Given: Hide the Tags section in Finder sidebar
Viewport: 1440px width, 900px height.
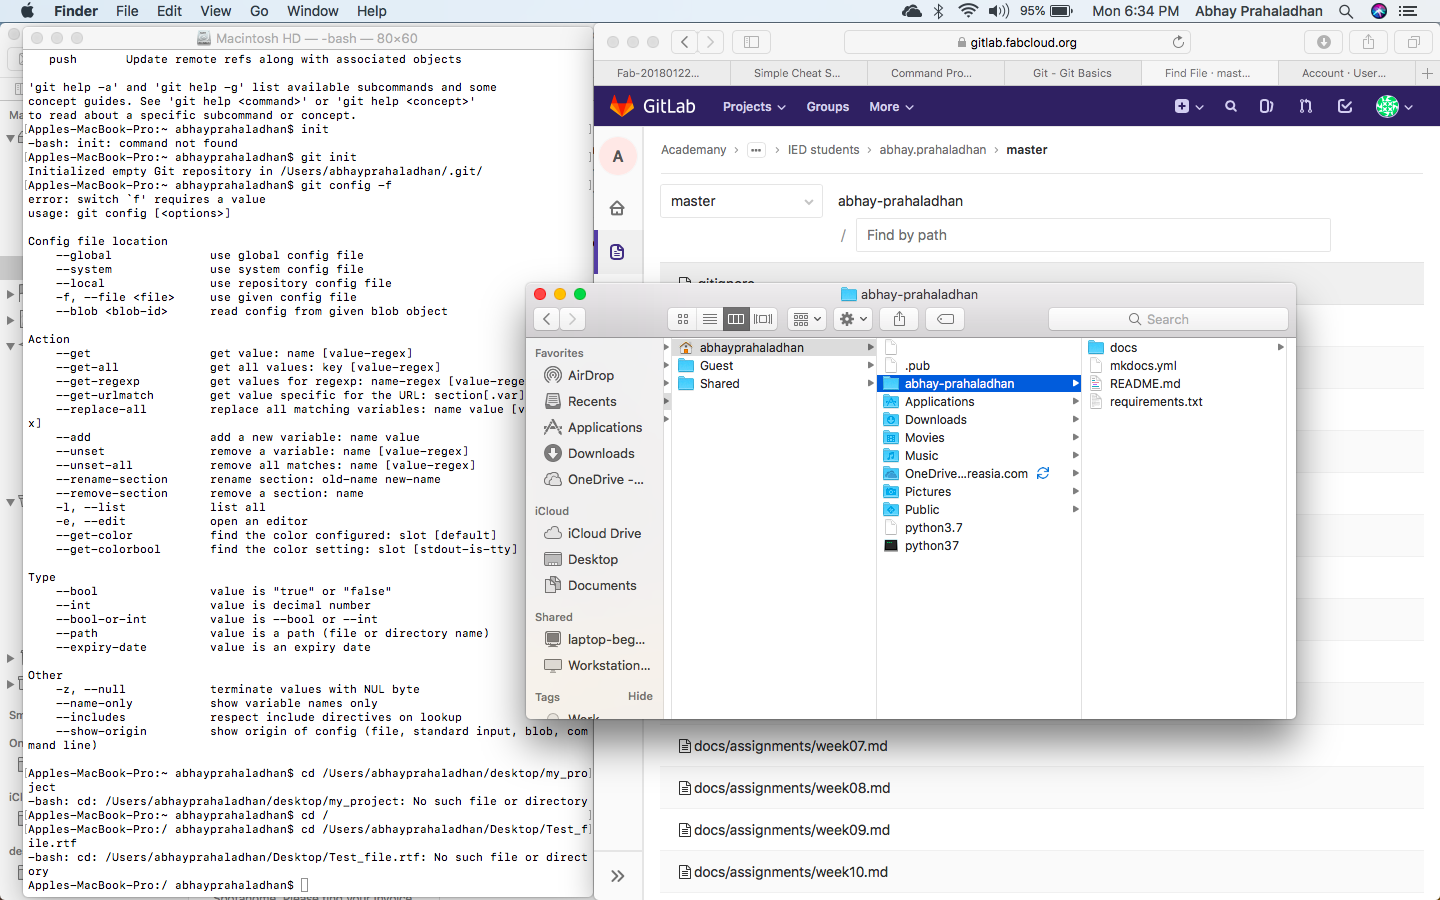Looking at the screenshot, I should point(640,696).
